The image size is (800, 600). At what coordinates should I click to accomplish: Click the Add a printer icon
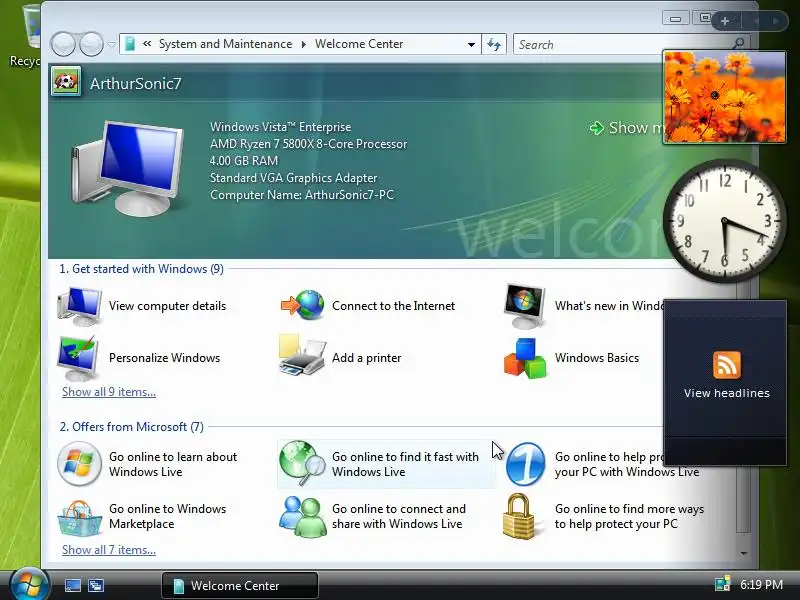302,356
